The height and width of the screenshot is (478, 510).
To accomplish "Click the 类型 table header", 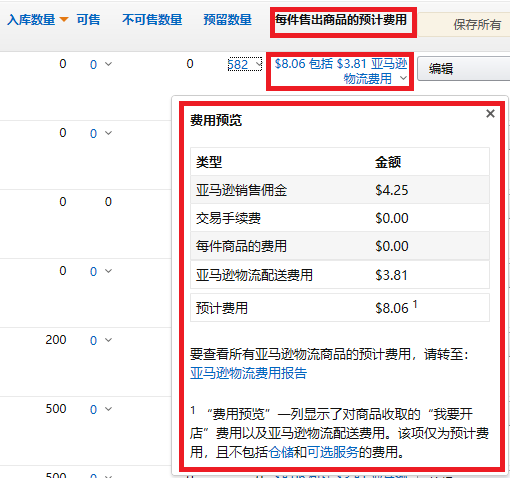I will [x=209, y=162].
